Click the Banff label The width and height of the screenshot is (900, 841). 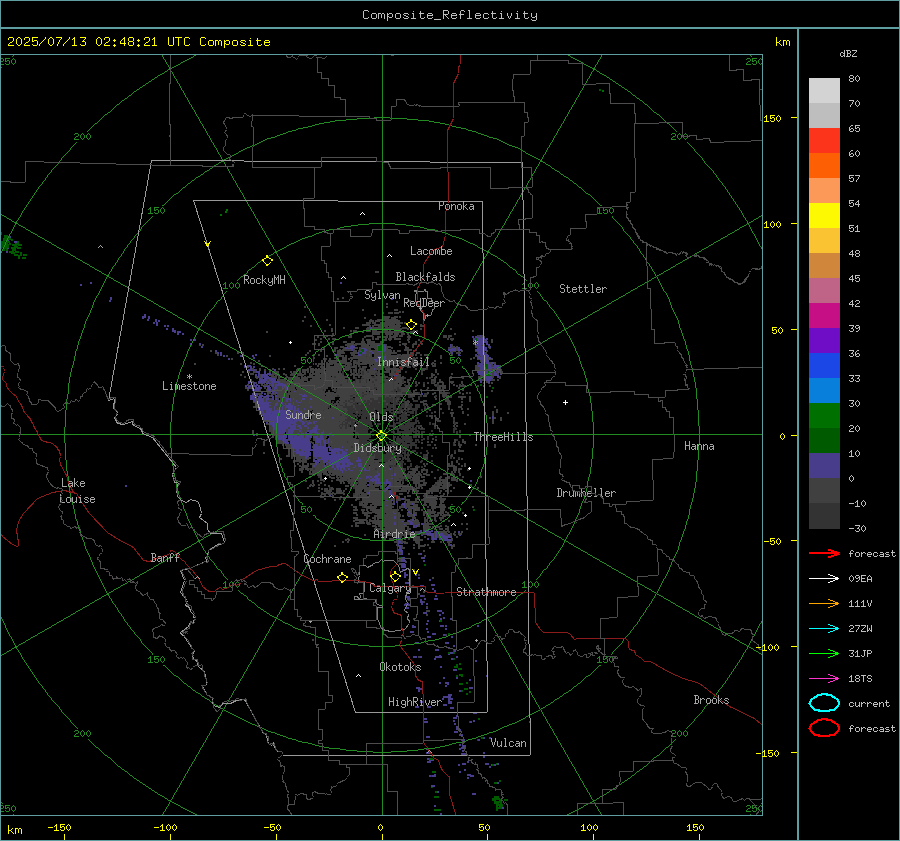click(165, 558)
